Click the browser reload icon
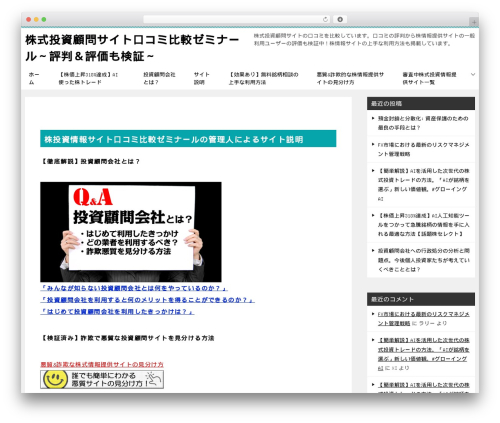The width and height of the screenshot is (500, 423). point(325,20)
